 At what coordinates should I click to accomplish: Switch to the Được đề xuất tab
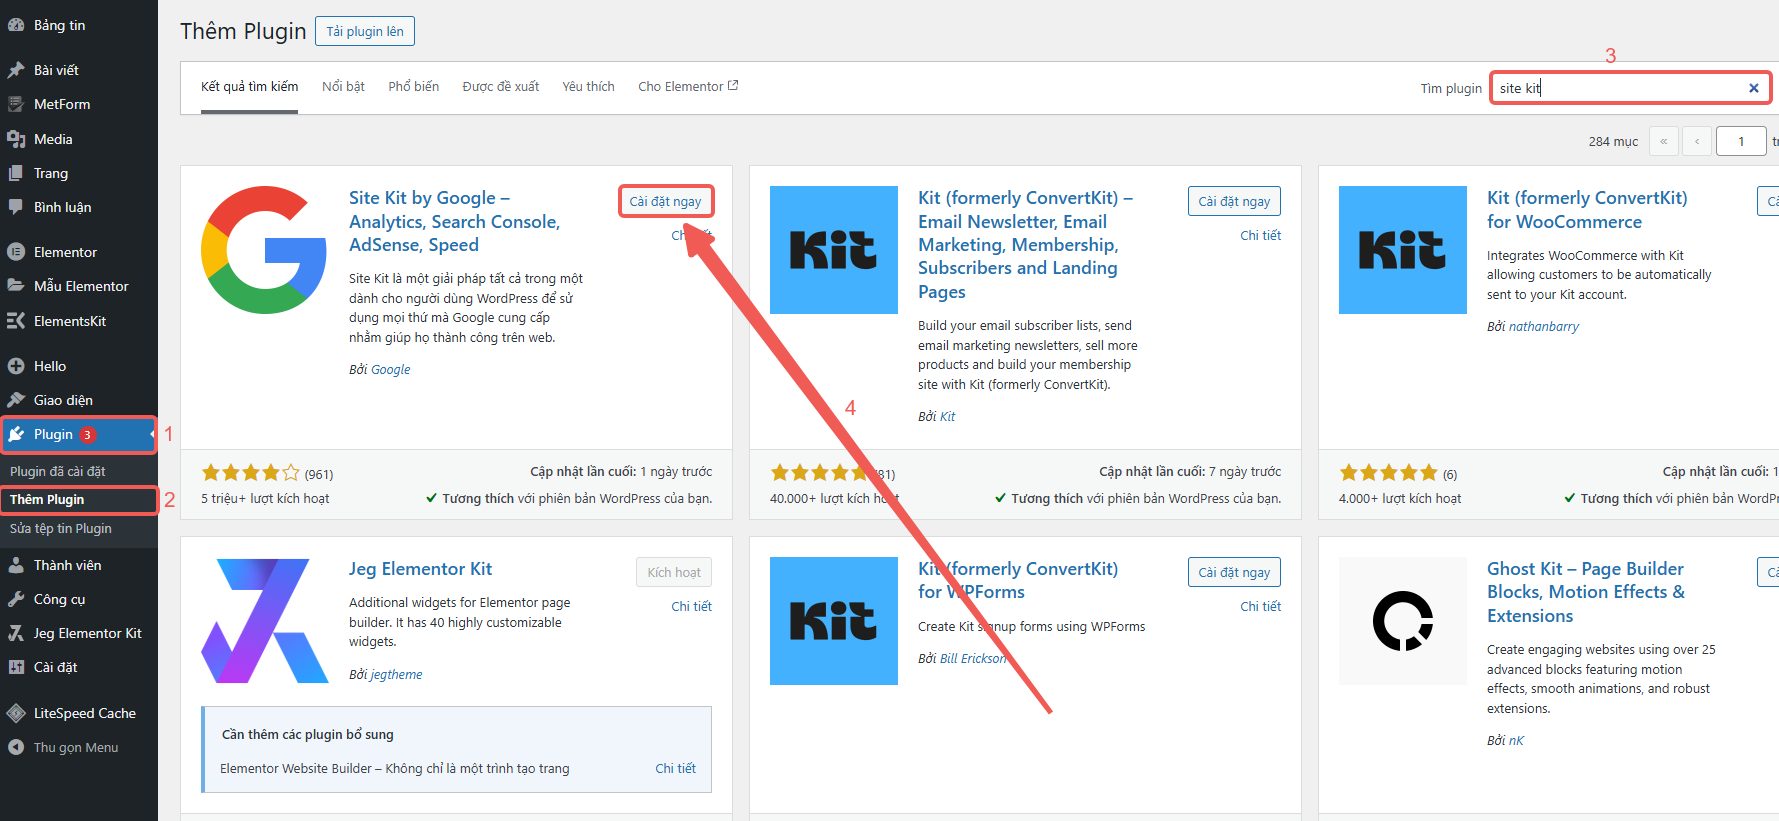500,87
